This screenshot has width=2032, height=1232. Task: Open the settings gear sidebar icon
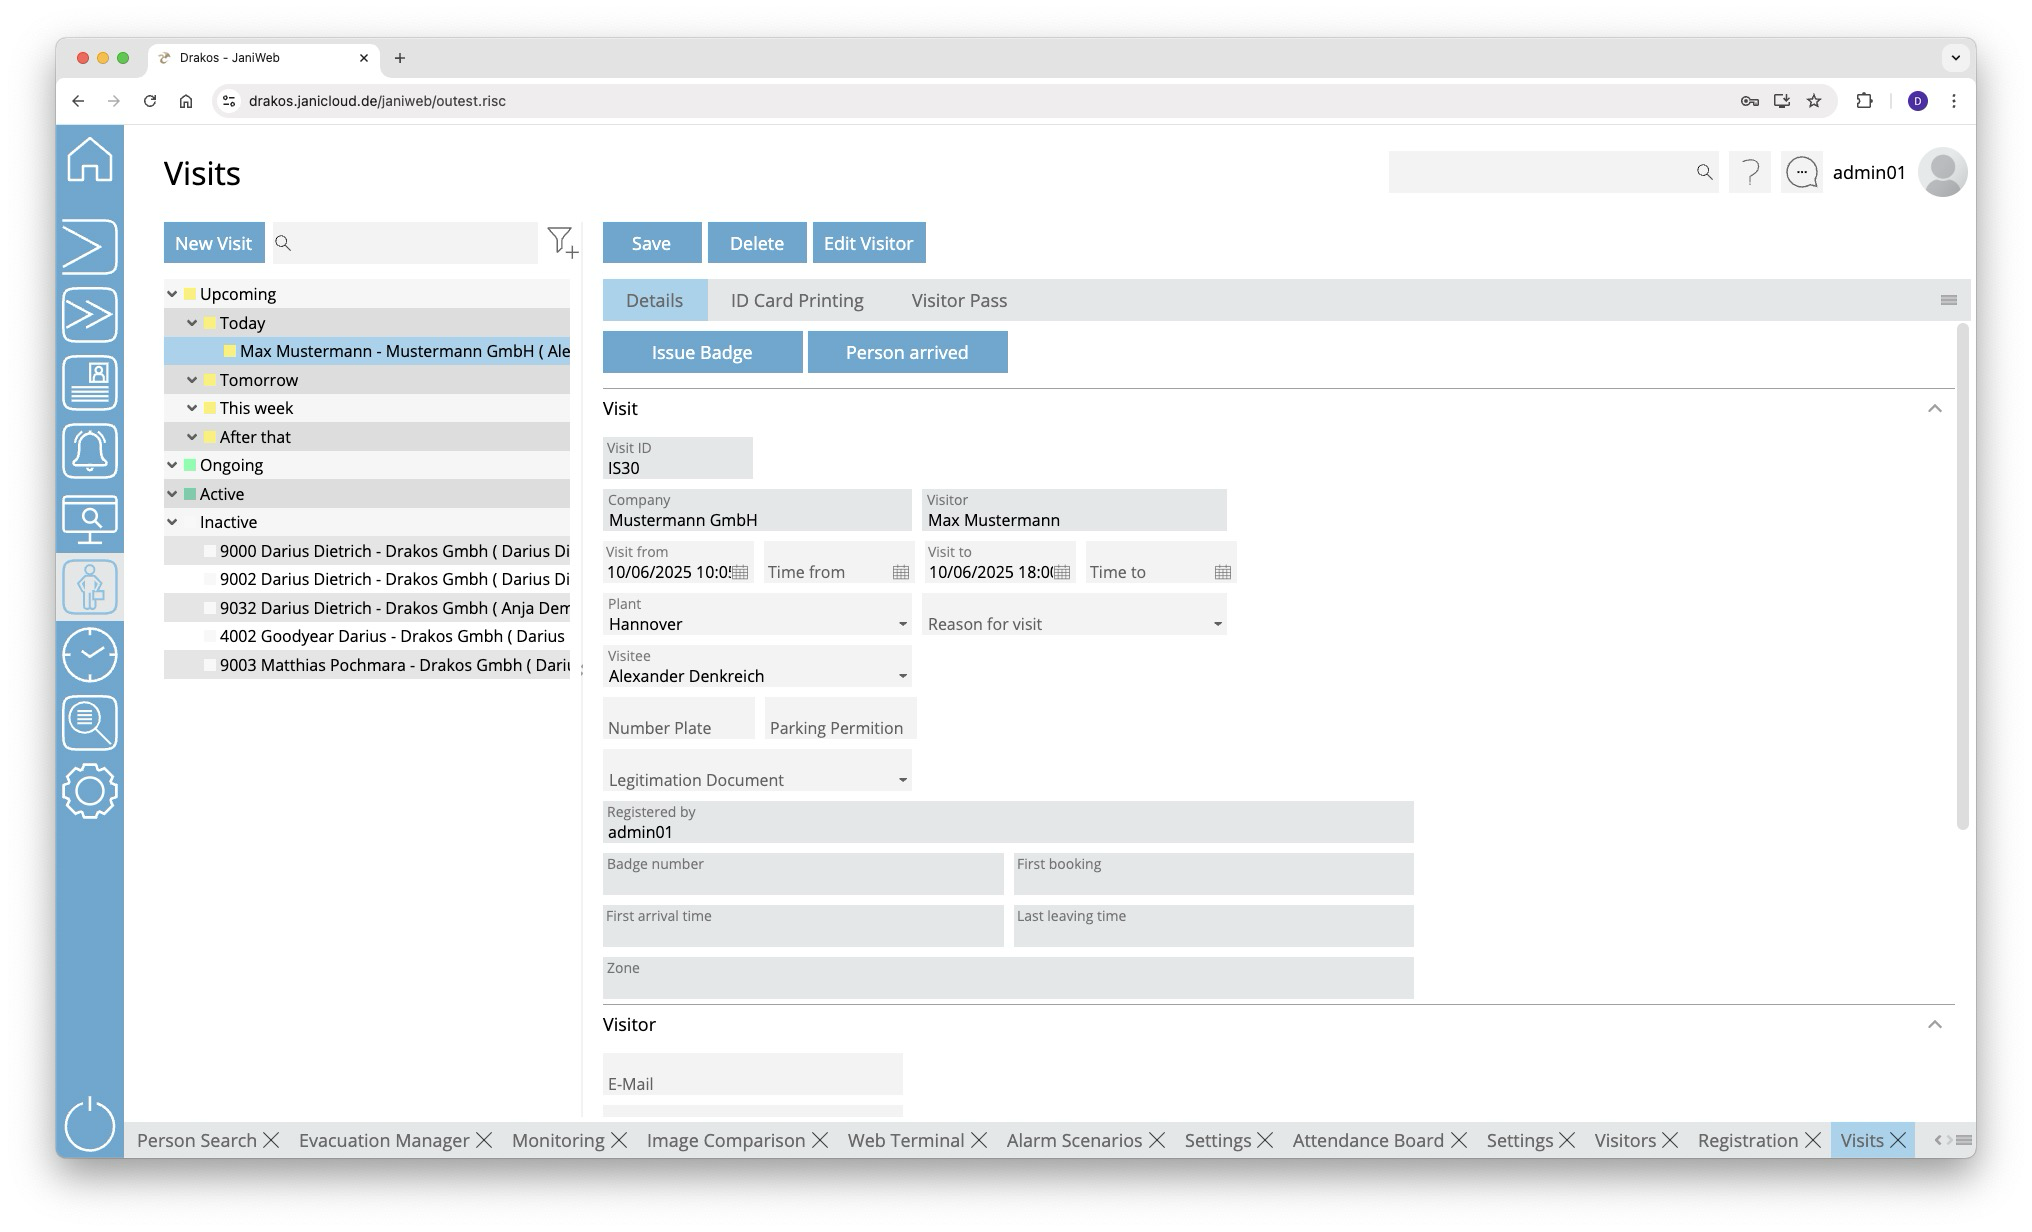(90, 791)
